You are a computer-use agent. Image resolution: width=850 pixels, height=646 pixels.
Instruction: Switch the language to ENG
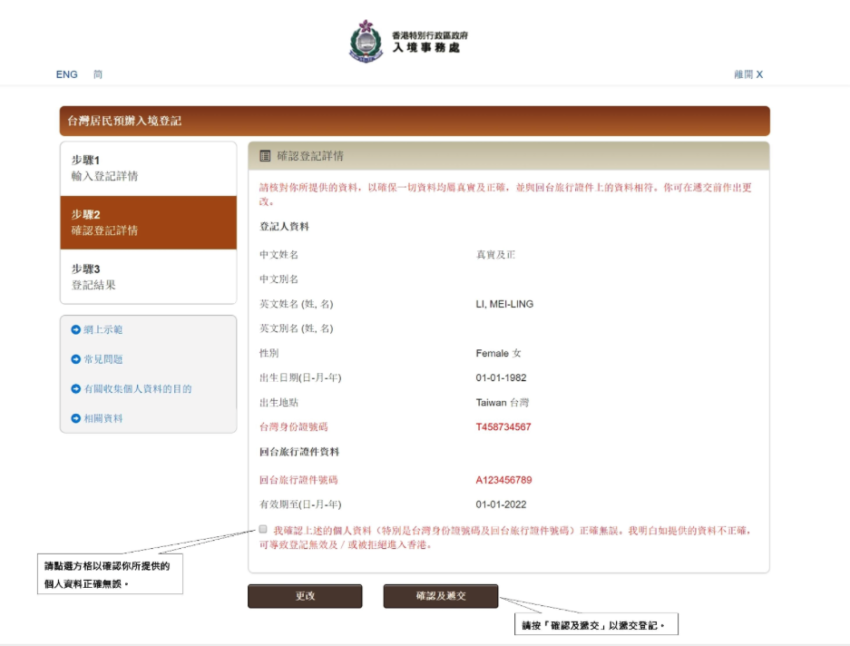point(66,74)
